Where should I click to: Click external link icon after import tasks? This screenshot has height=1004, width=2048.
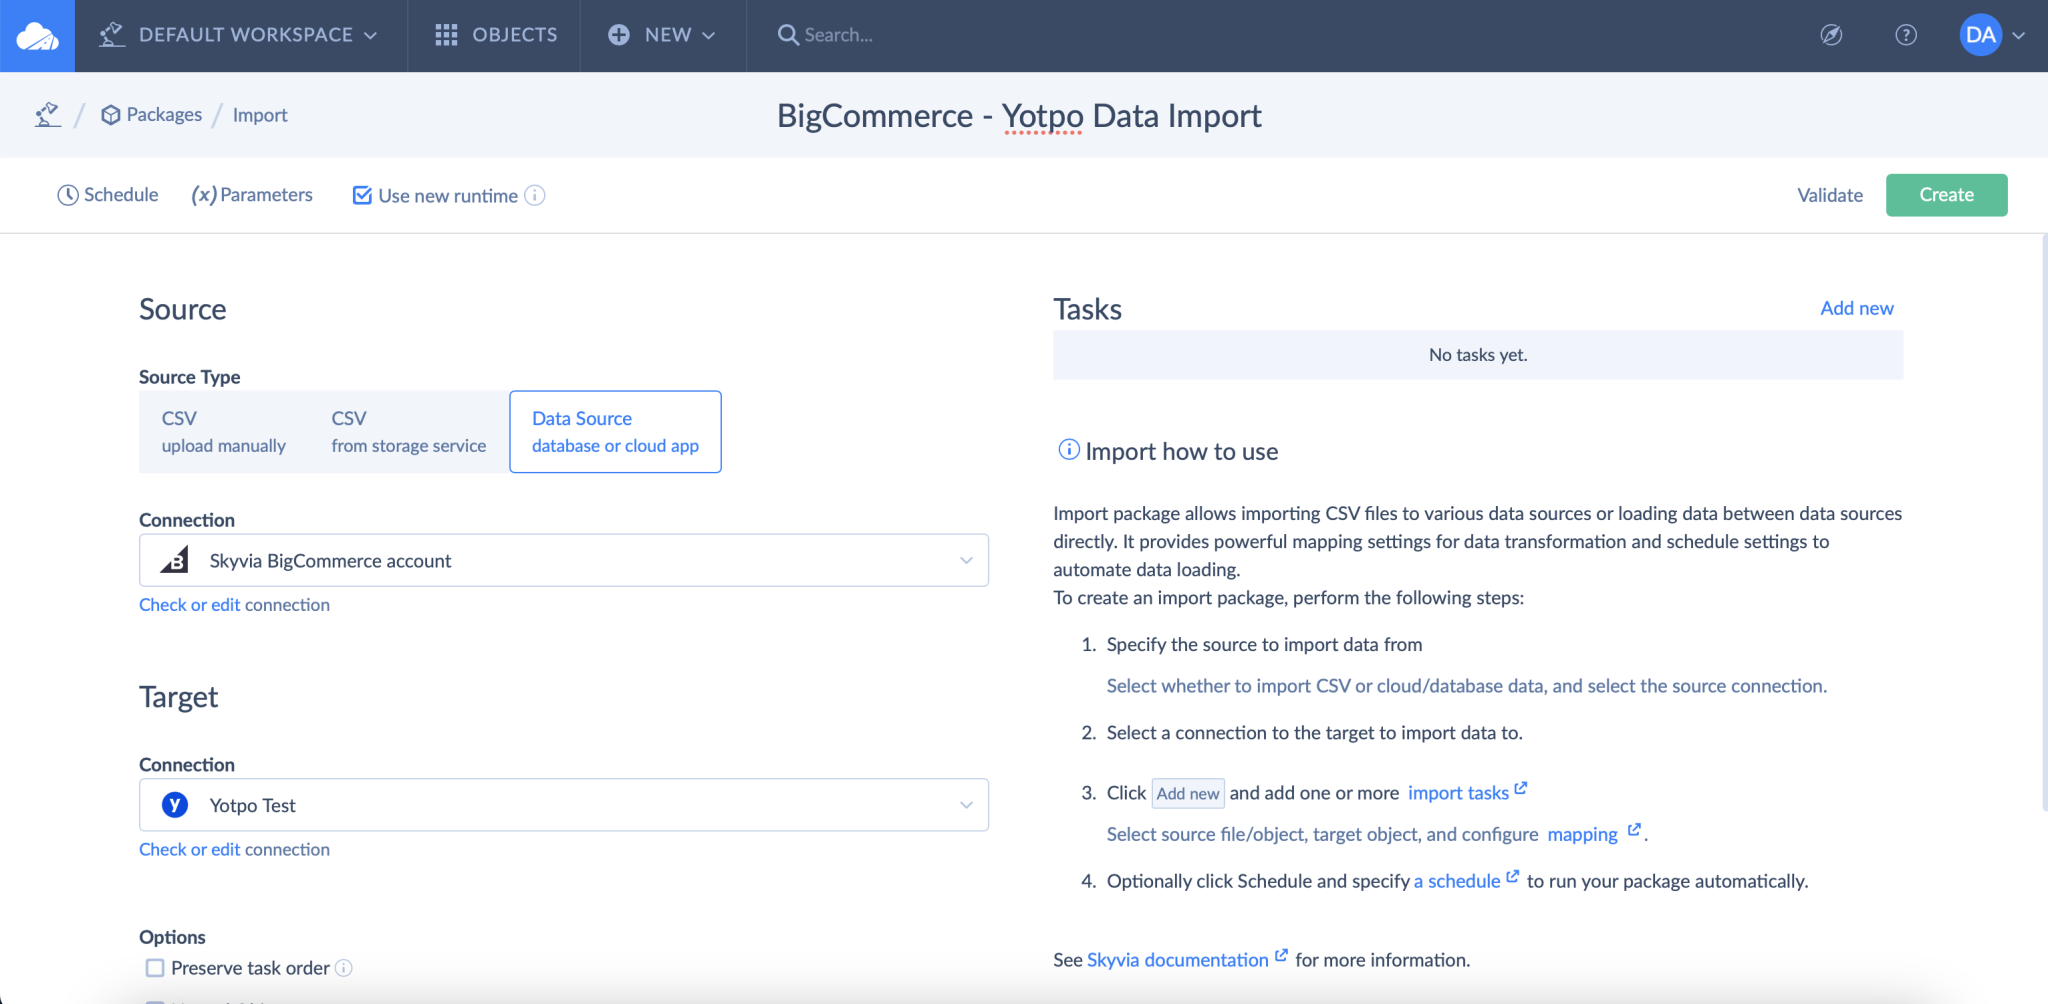(1520, 788)
